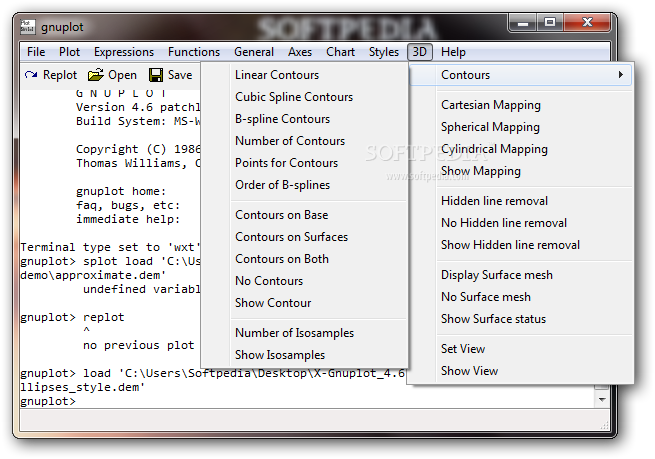Click Show Isosamples entry
This screenshot has height=459, width=655.
tap(304, 355)
